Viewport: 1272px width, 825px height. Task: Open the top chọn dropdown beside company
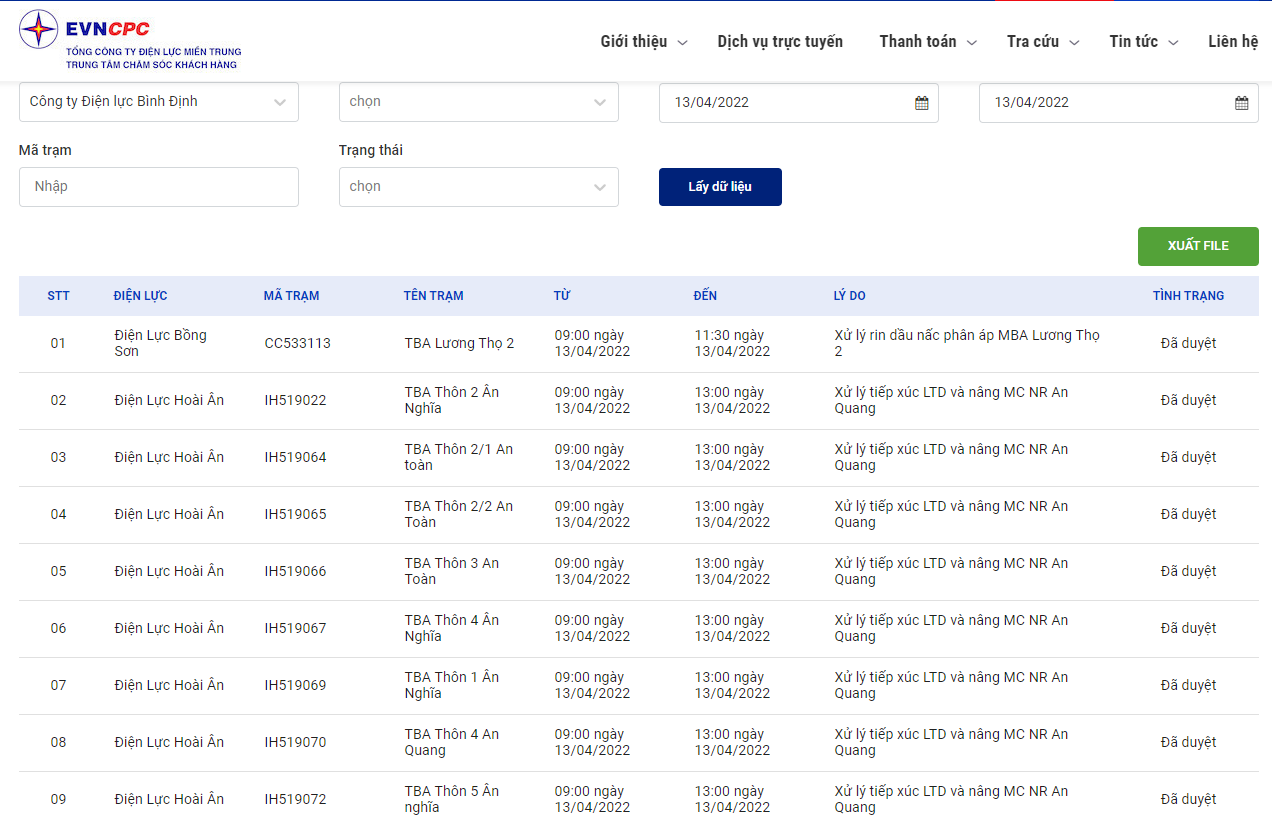pos(479,102)
